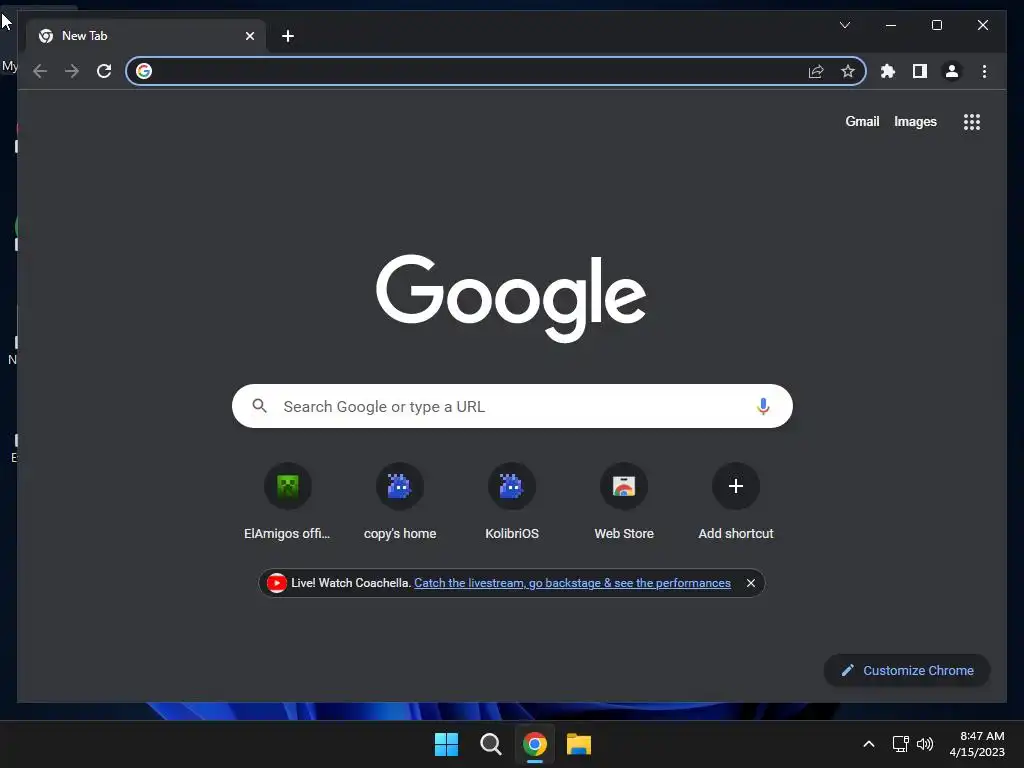1024x768 pixels.
Task: Toggle the side panel icon
Action: pos(920,71)
